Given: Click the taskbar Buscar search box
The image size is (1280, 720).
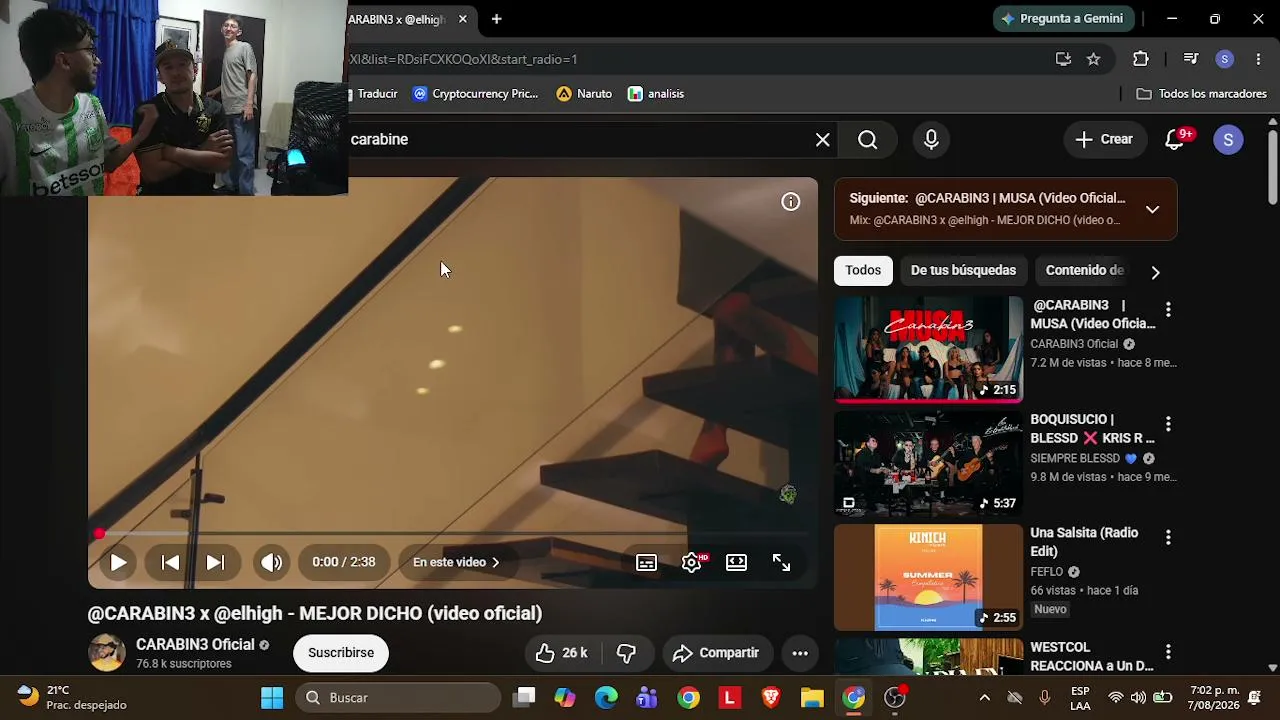Looking at the screenshot, I should 398,698.
